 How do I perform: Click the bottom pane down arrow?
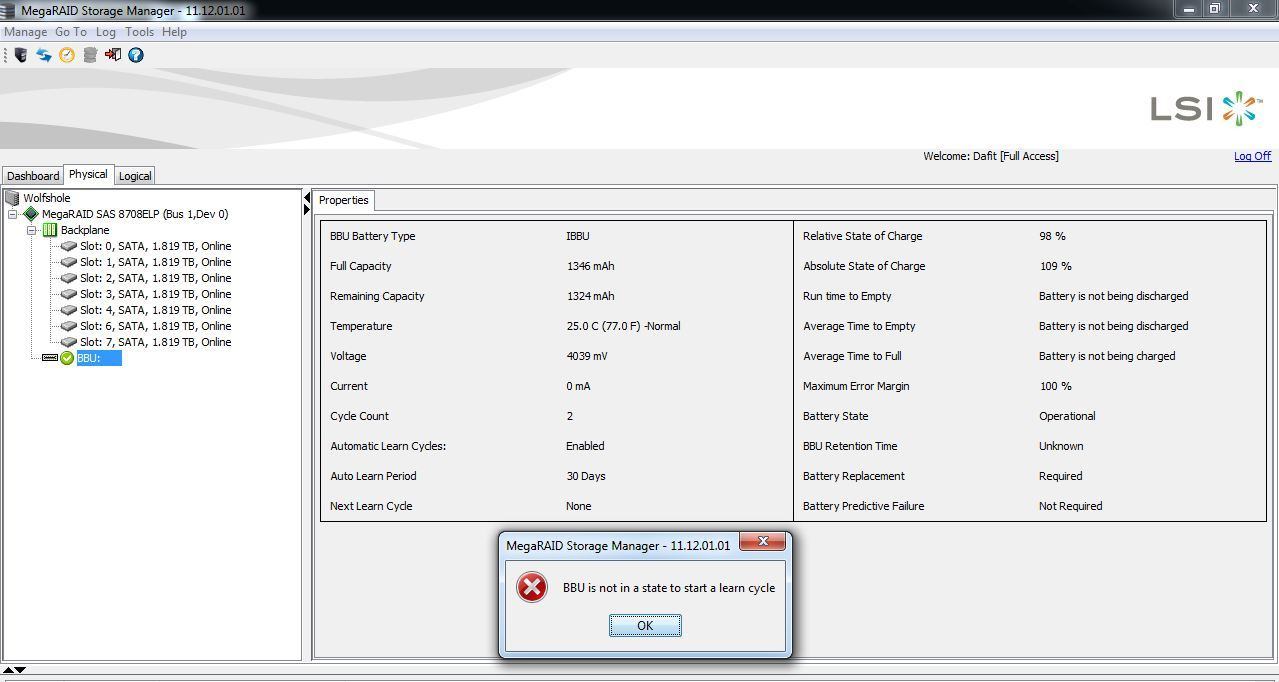point(20,670)
